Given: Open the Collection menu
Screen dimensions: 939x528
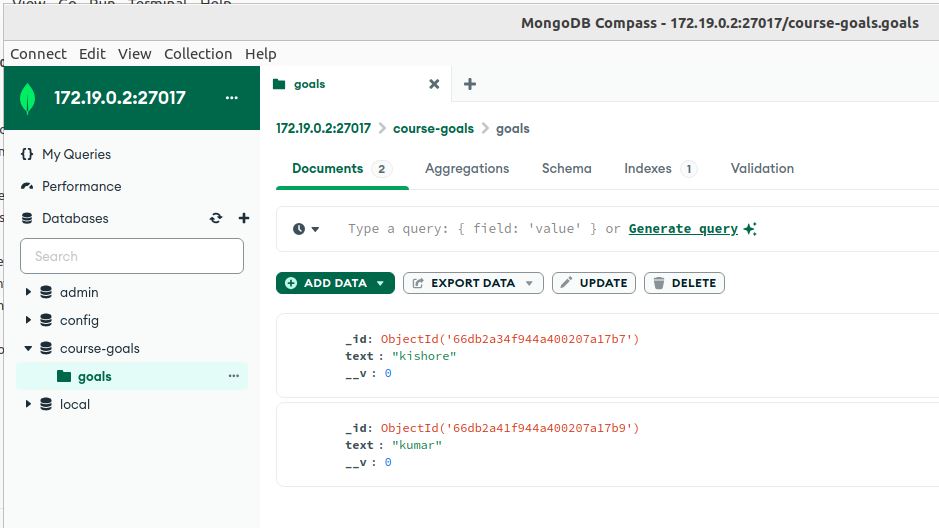Looking at the screenshot, I should point(198,54).
